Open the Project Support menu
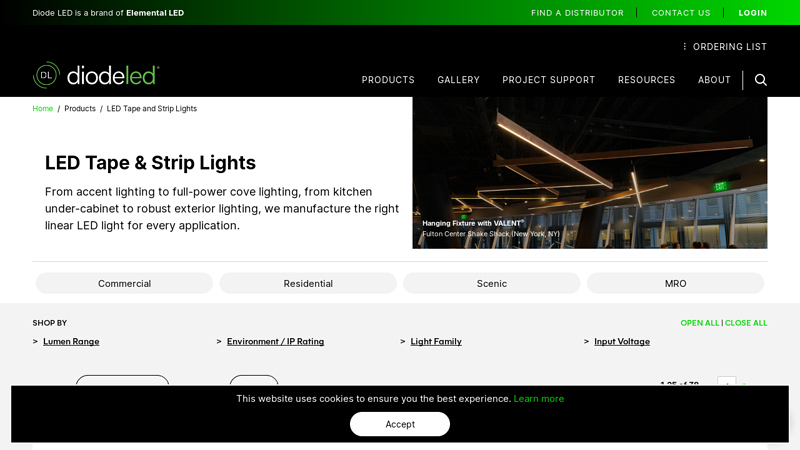 548,80
